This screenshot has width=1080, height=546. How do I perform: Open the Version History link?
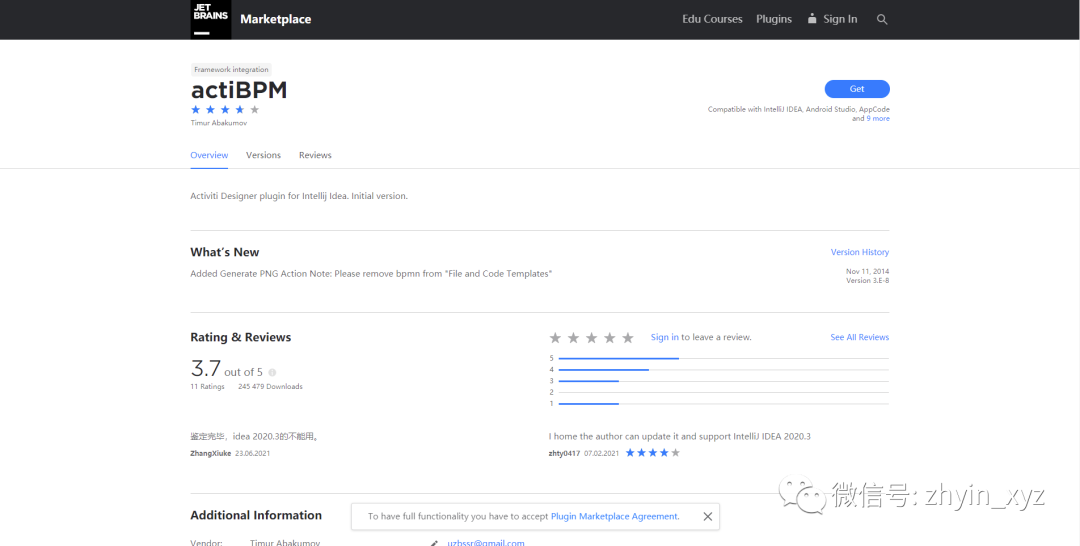[860, 252]
